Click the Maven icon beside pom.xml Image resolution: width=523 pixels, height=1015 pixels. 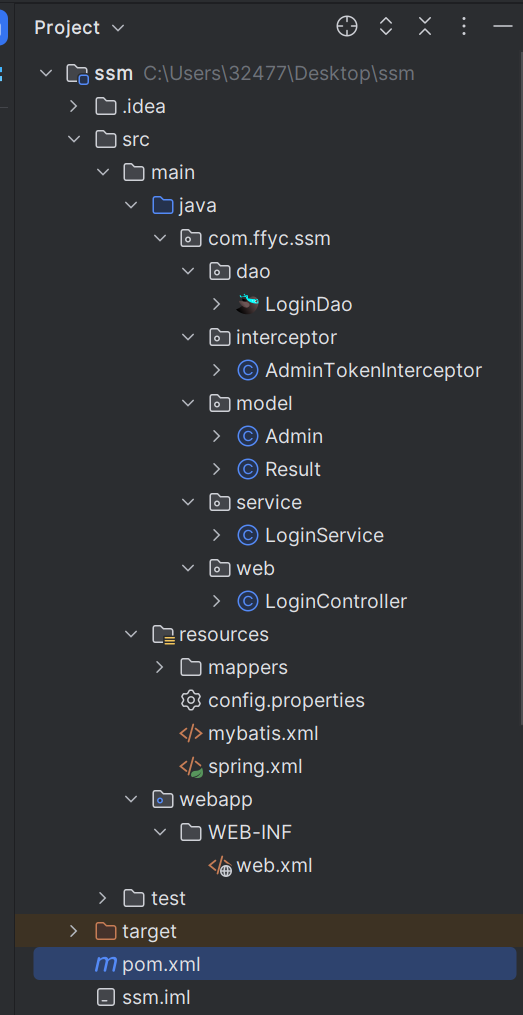[106, 965]
